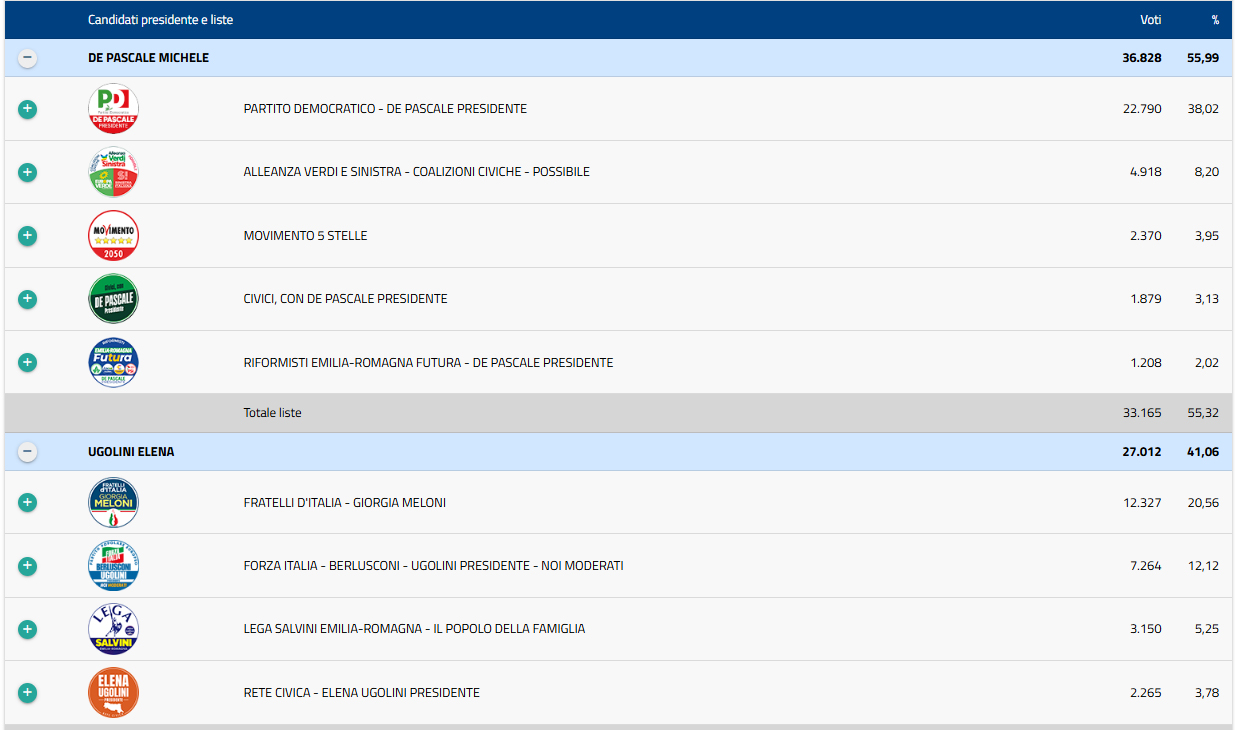The image size is (1235, 730).
Task: Click the Partito Democratico party logo
Action: point(113,109)
